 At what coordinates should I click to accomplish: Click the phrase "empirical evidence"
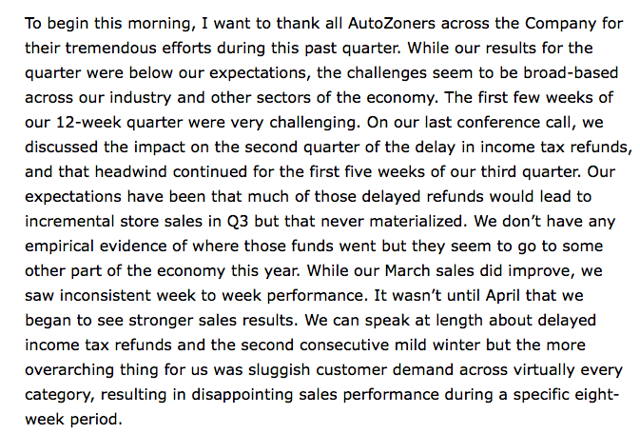(x=103, y=247)
